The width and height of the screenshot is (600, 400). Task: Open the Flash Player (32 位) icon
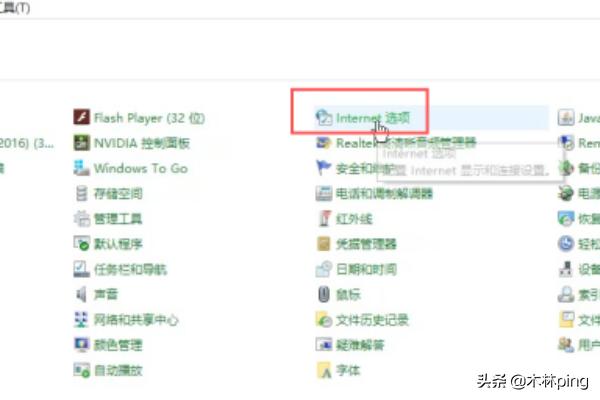tap(82, 117)
